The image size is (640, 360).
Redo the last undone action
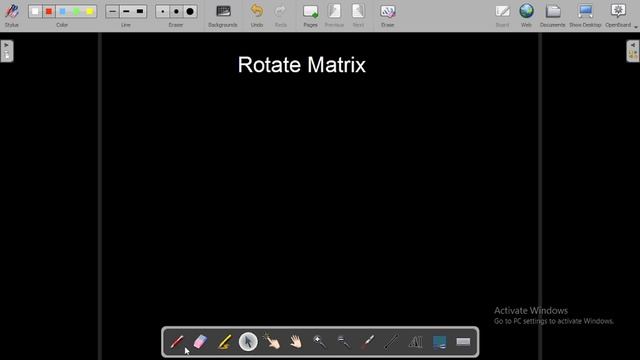pos(280,15)
